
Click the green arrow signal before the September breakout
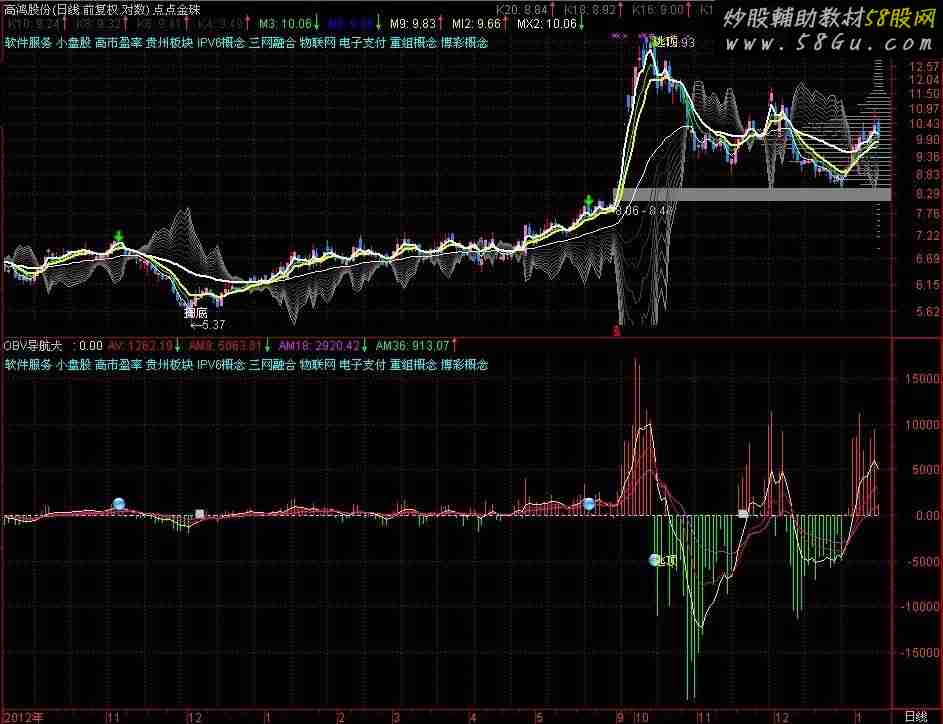point(590,201)
